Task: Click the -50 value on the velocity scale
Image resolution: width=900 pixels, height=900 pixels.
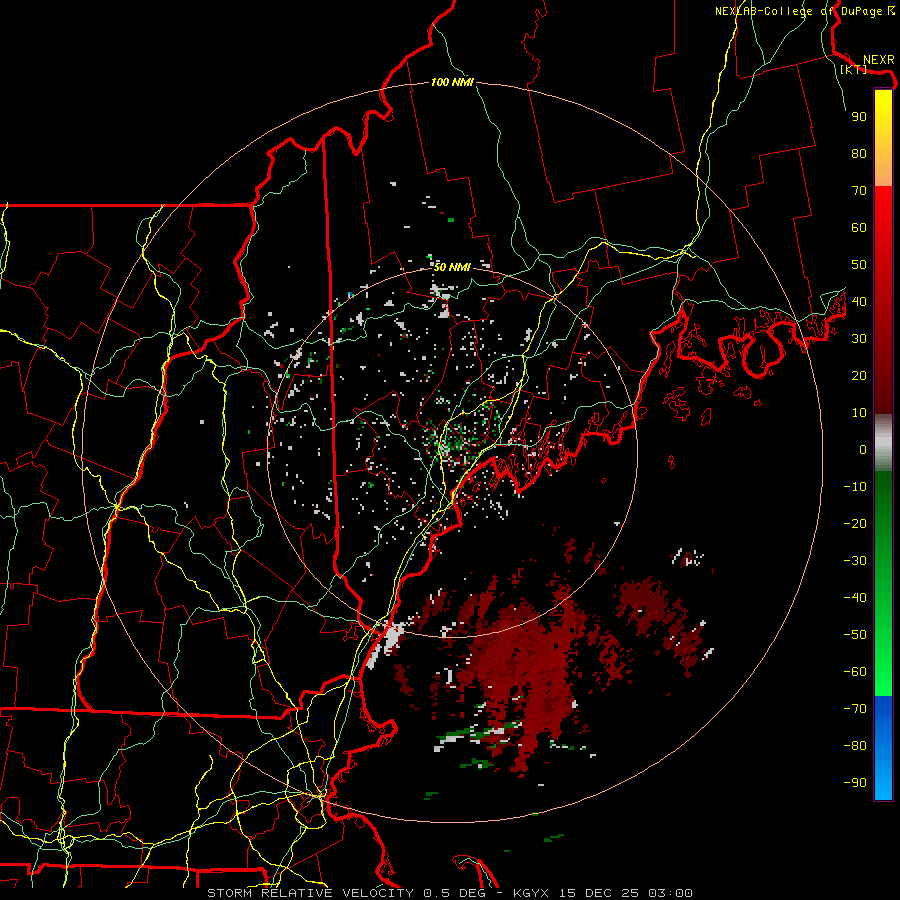Action: [855, 635]
